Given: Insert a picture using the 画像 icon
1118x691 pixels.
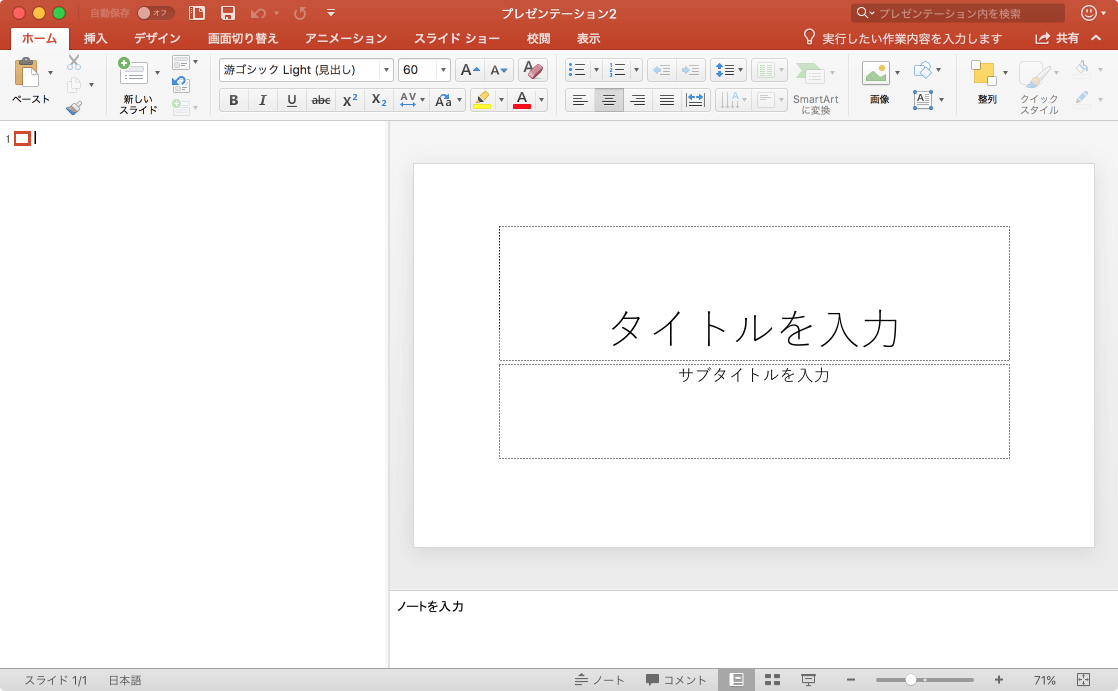Looking at the screenshot, I should pos(876,74).
